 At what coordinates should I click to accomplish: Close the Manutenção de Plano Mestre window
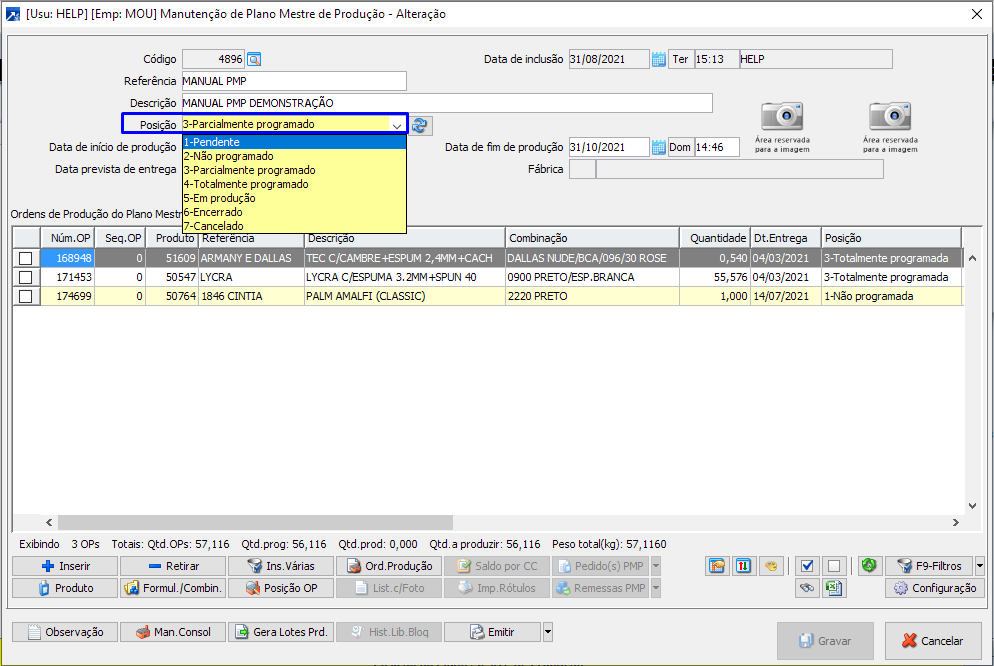tap(976, 14)
